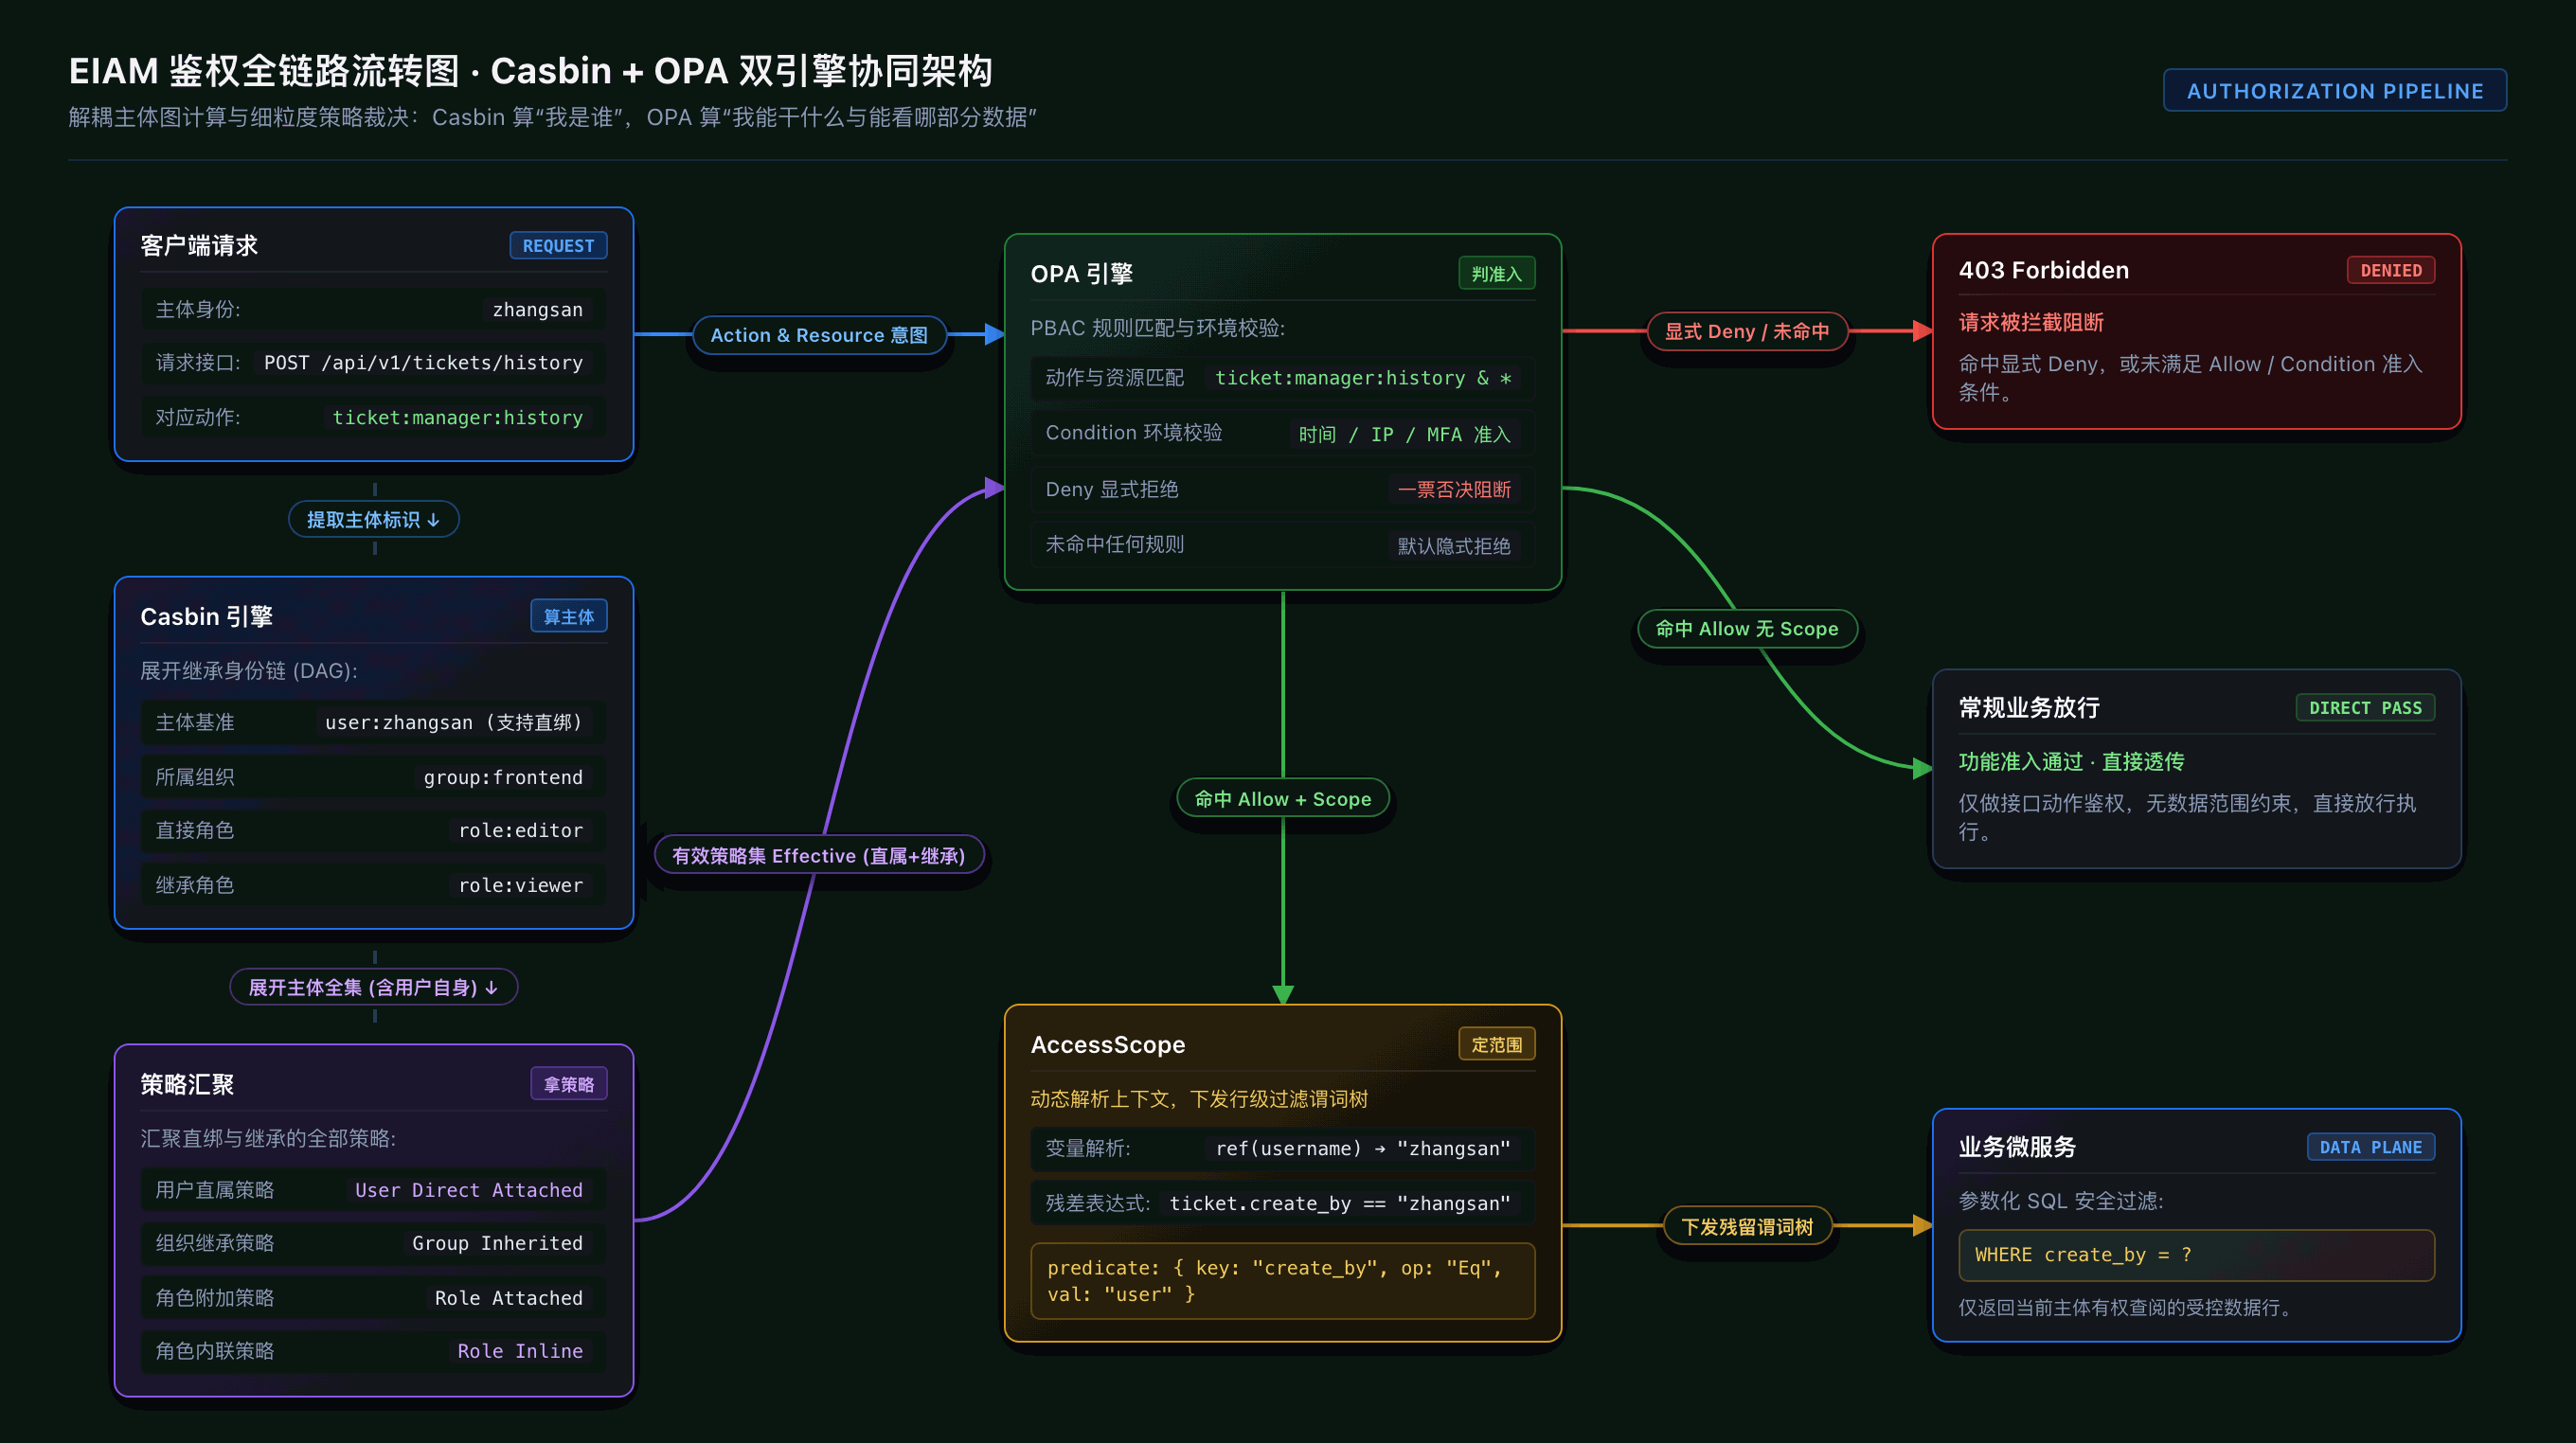Select the 变量解析 ref(username) row
Screen dimensions: 2576x1443
pyautogui.click(x=1282, y=1148)
